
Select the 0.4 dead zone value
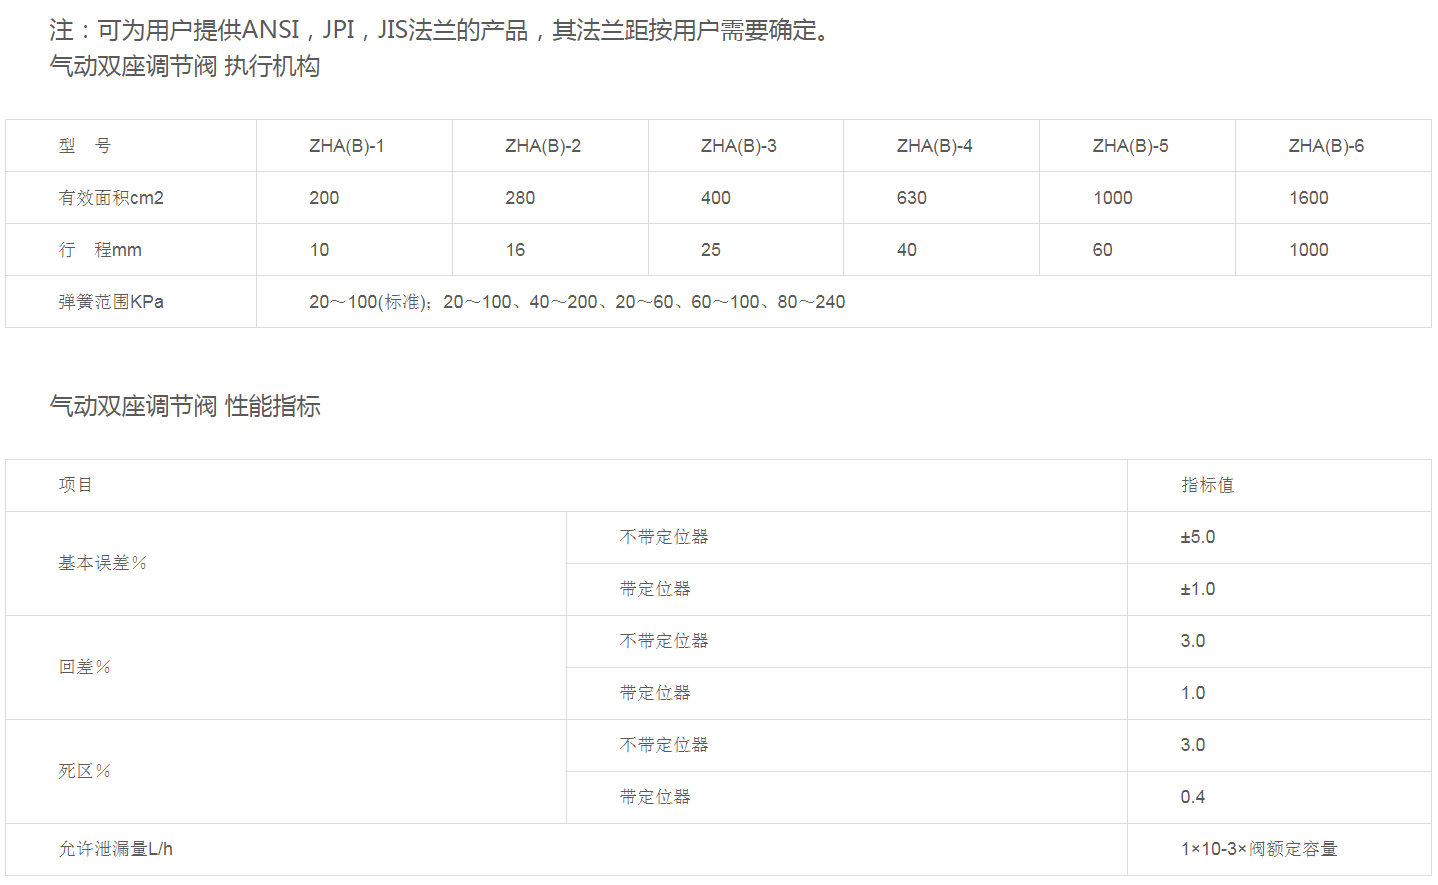tap(1192, 797)
